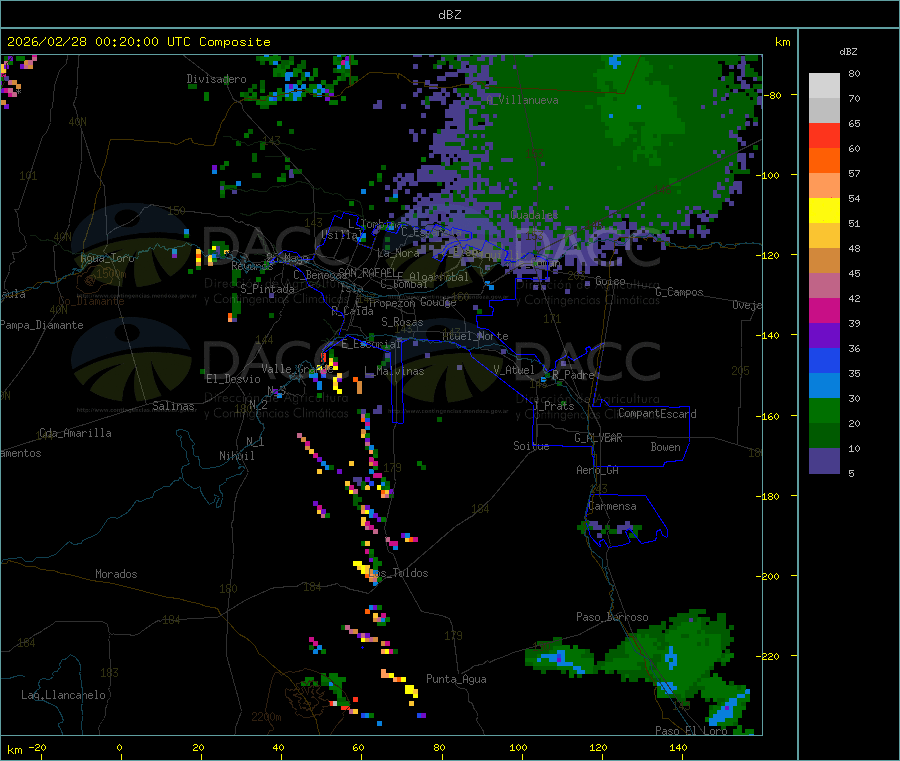The height and width of the screenshot is (761, 900).
Task: Click the 'Lag.Llancanelo' lake label
Action: (x=63, y=695)
